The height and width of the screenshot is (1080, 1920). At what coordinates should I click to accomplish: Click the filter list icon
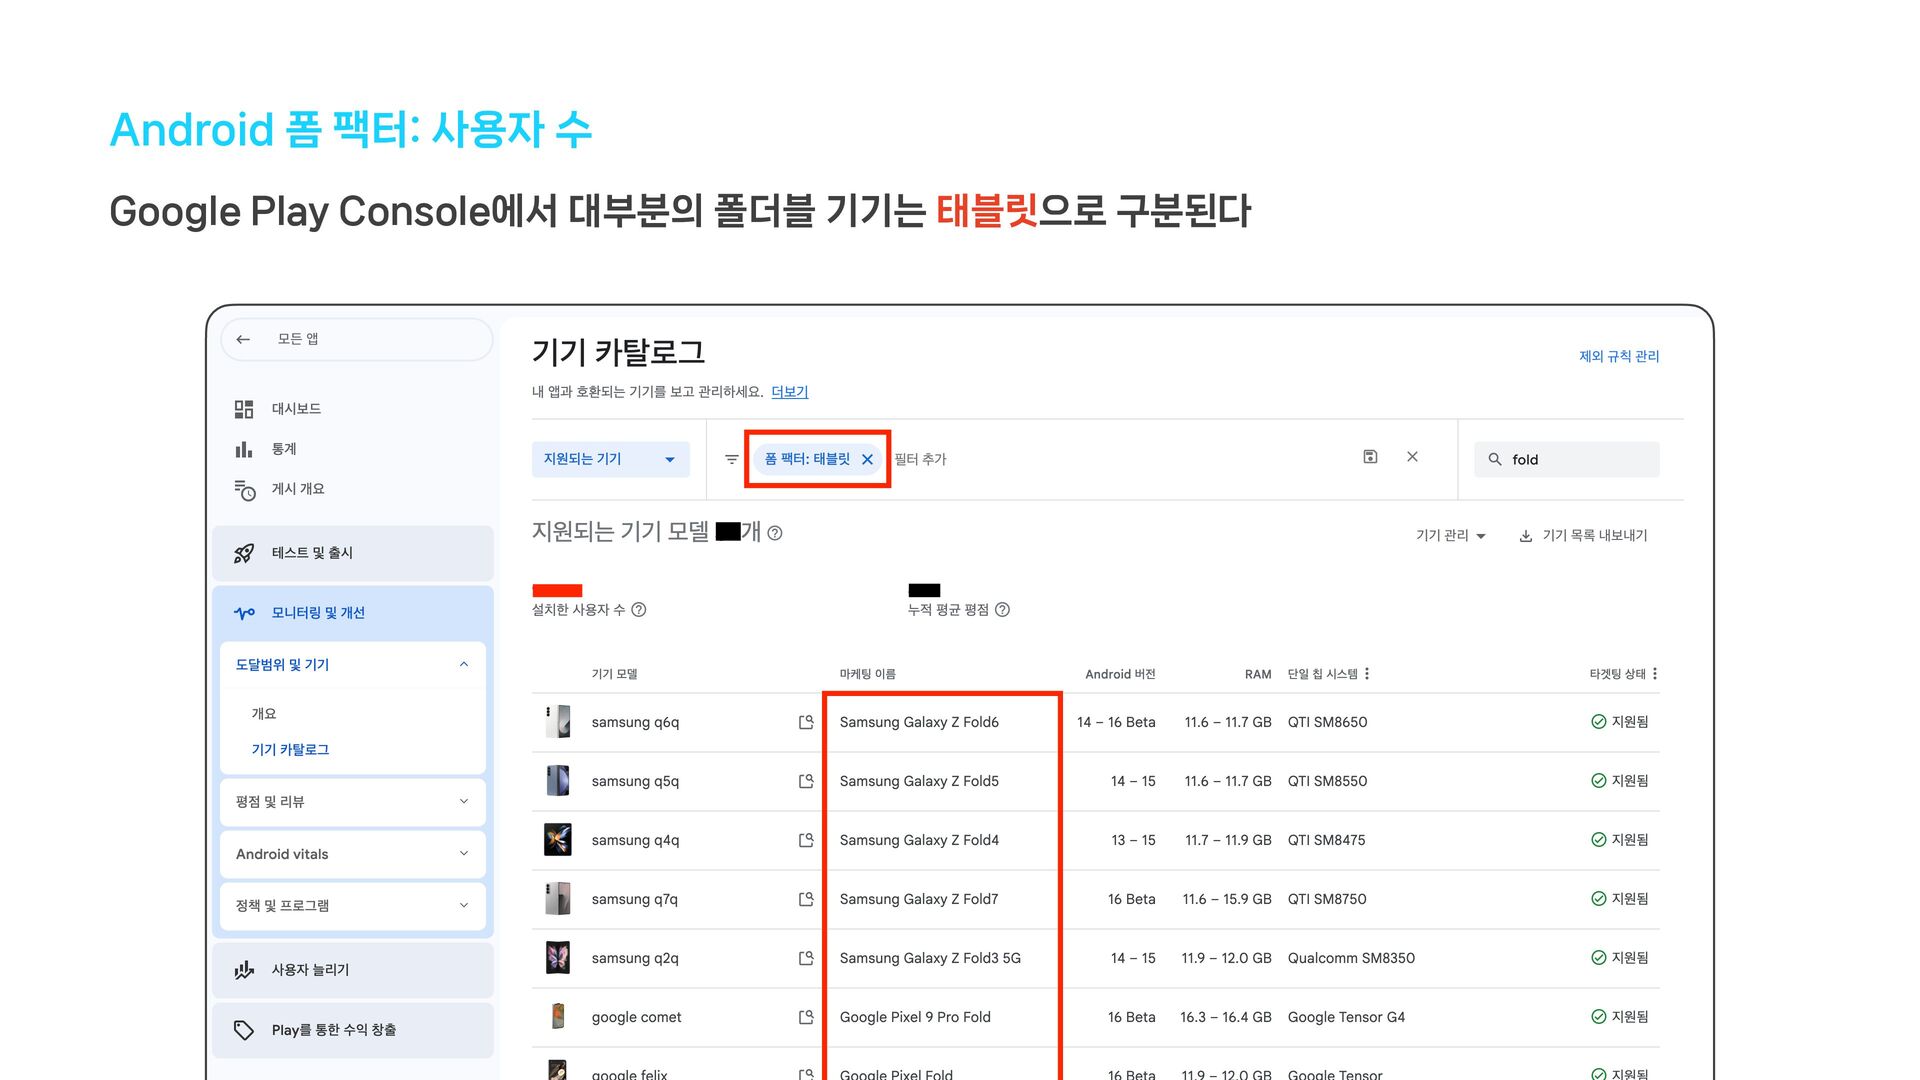(732, 460)
